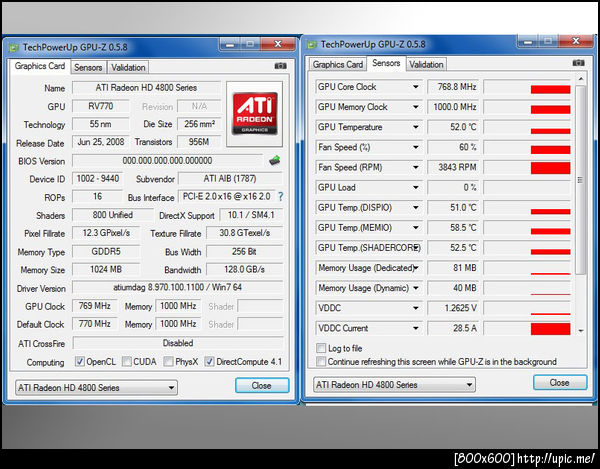Image resolution: width=600 pixels, height=469 pixels.
Task: Click the Bandwidth 128.0 GB/s value
Action: tap(245, 270)
